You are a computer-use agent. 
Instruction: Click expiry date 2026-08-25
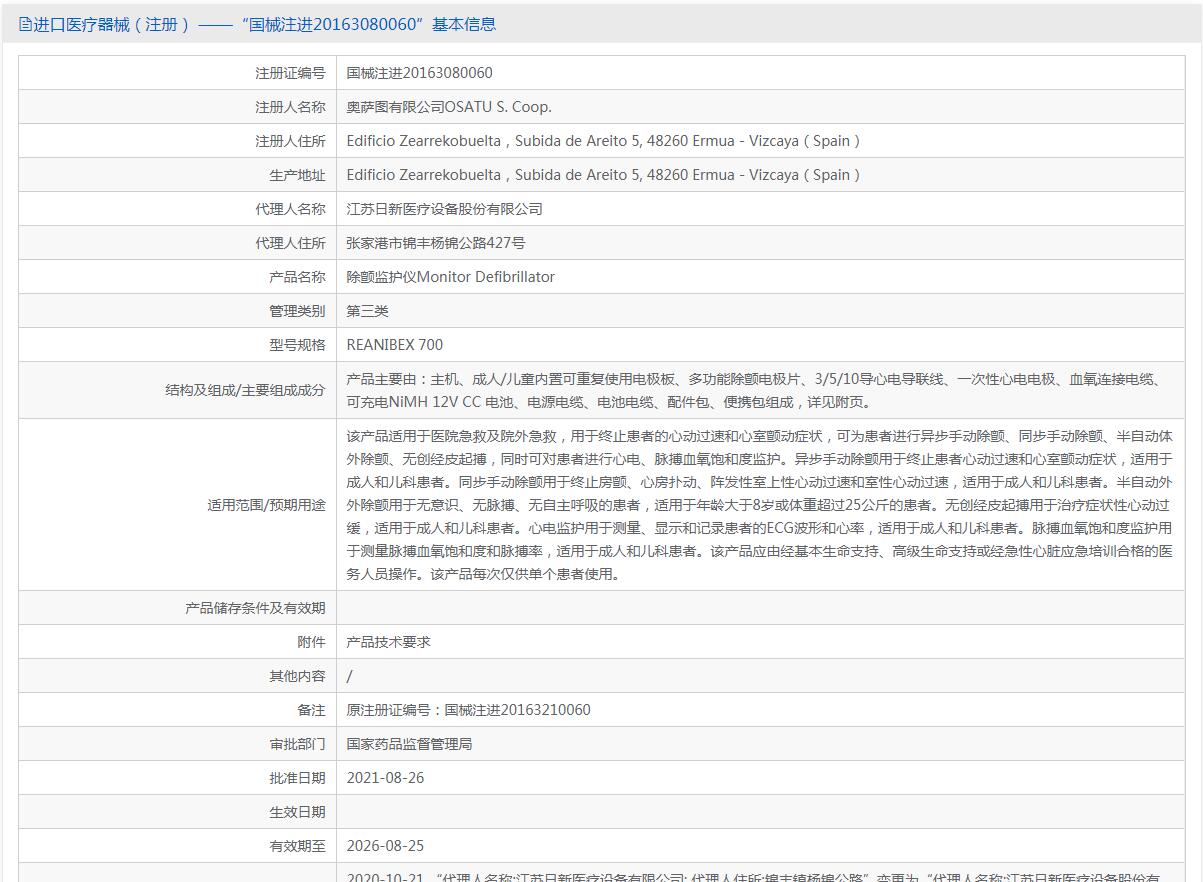[385, 846]
